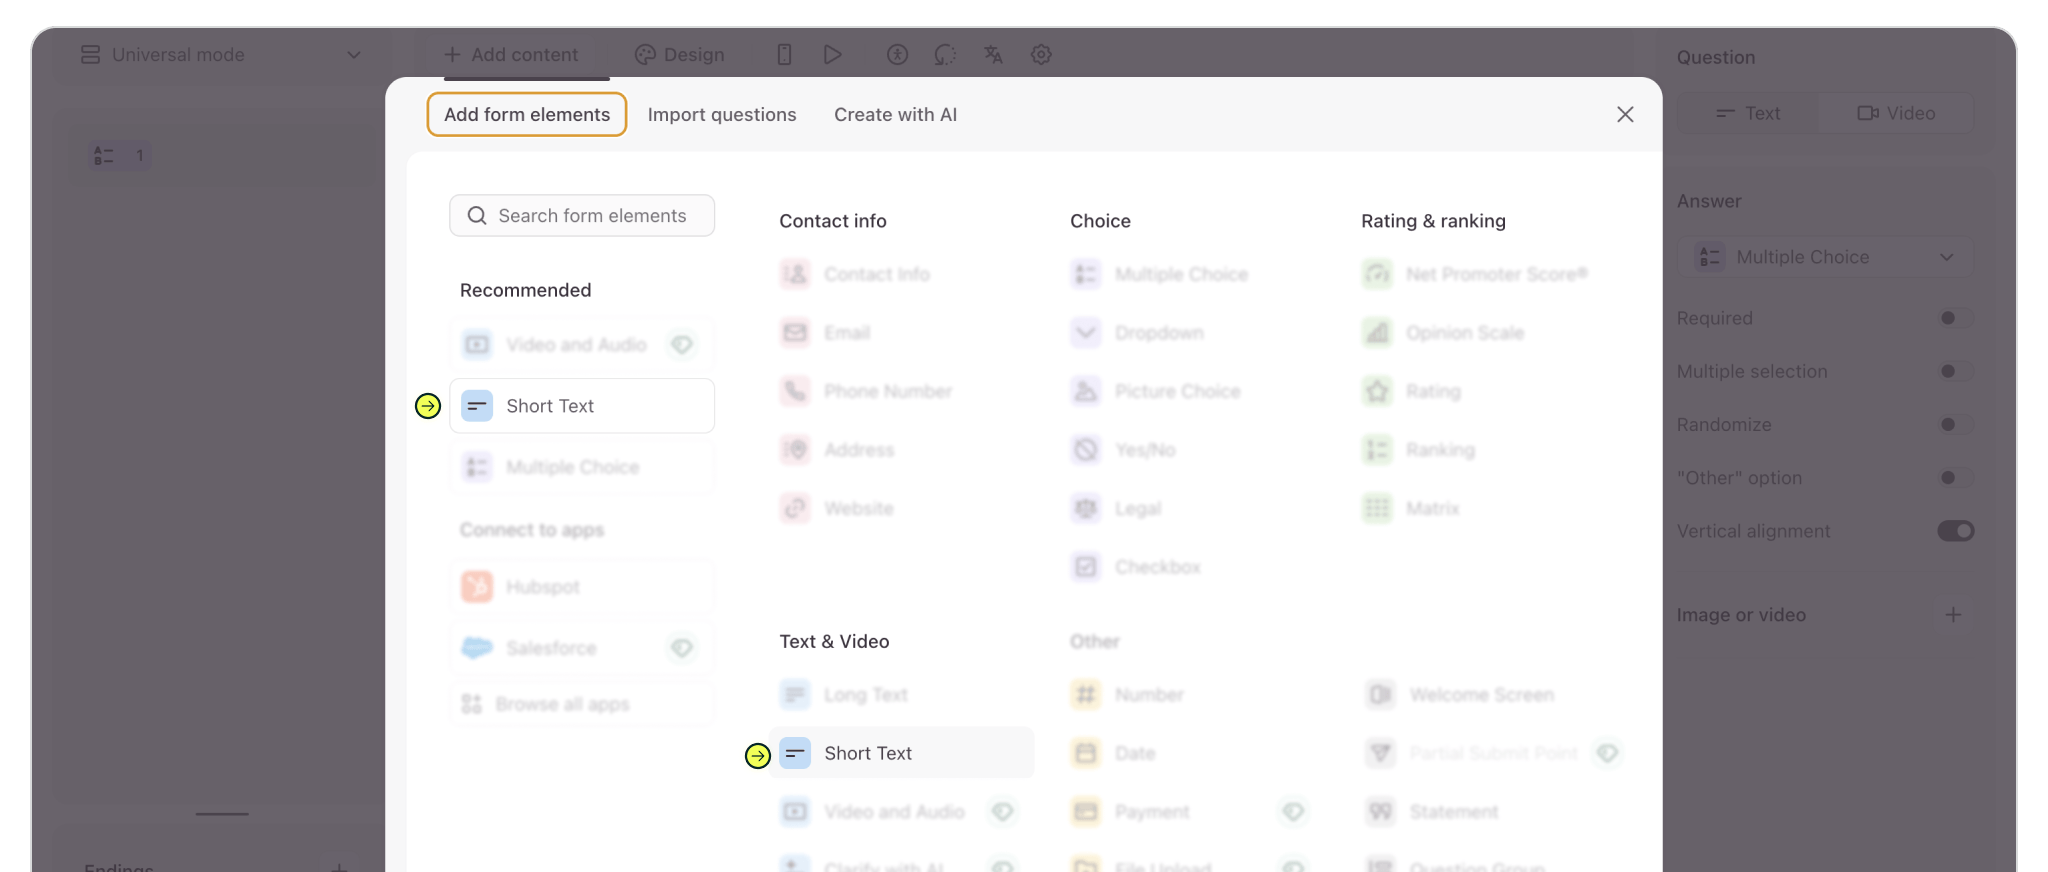Add the Number element
Screen dimensions: 2048x872
coord(1128,694)
